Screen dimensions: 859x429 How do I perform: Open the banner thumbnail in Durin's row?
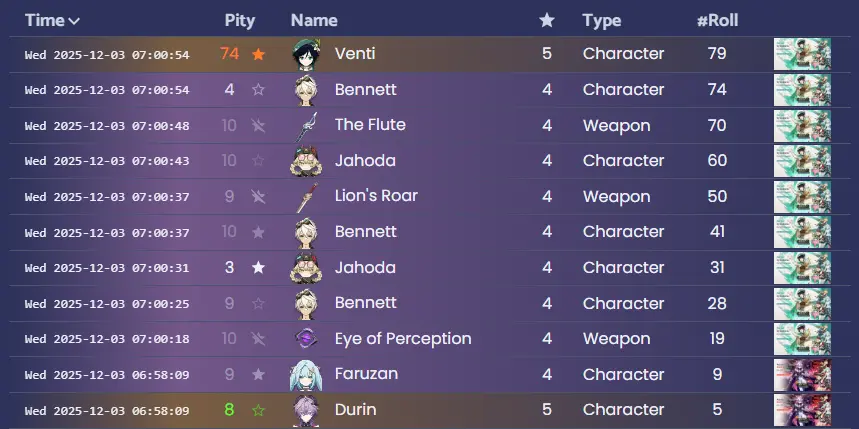802,410
